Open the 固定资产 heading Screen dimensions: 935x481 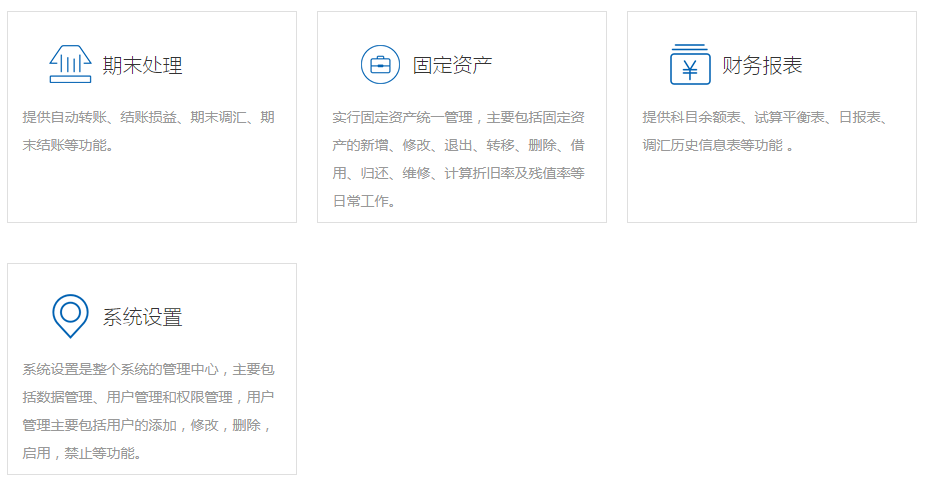click(x=453, y=66)
